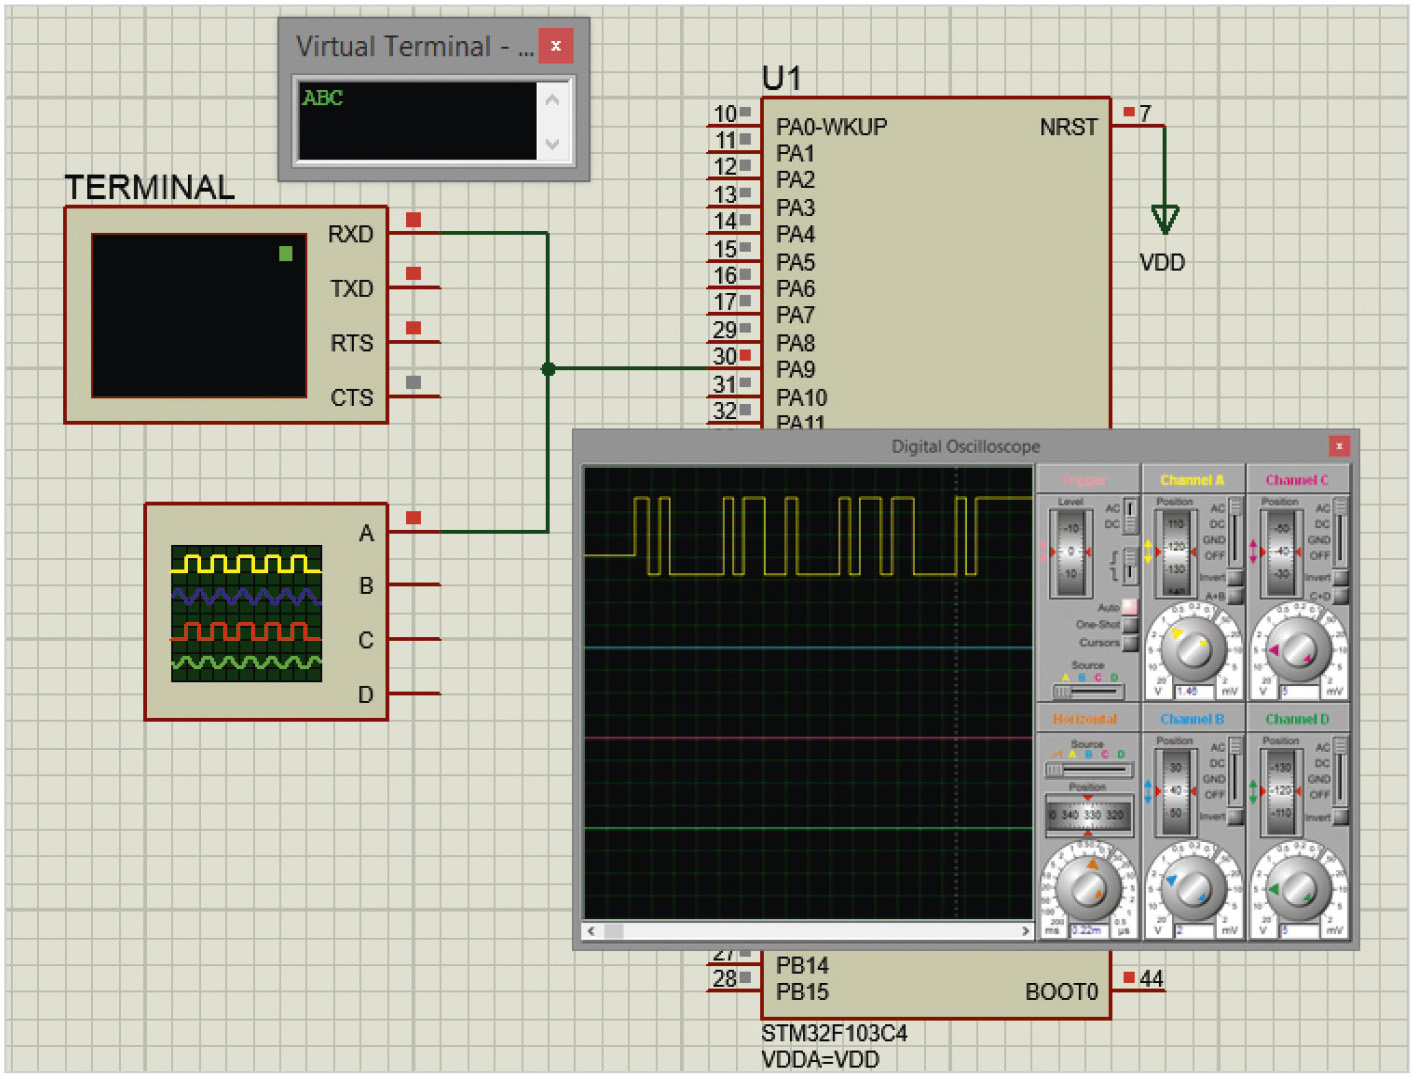Toggle Invert for Channel D
Image resolution: width=1414 pixels, height=1077 pixels.
pos(1341,817)
